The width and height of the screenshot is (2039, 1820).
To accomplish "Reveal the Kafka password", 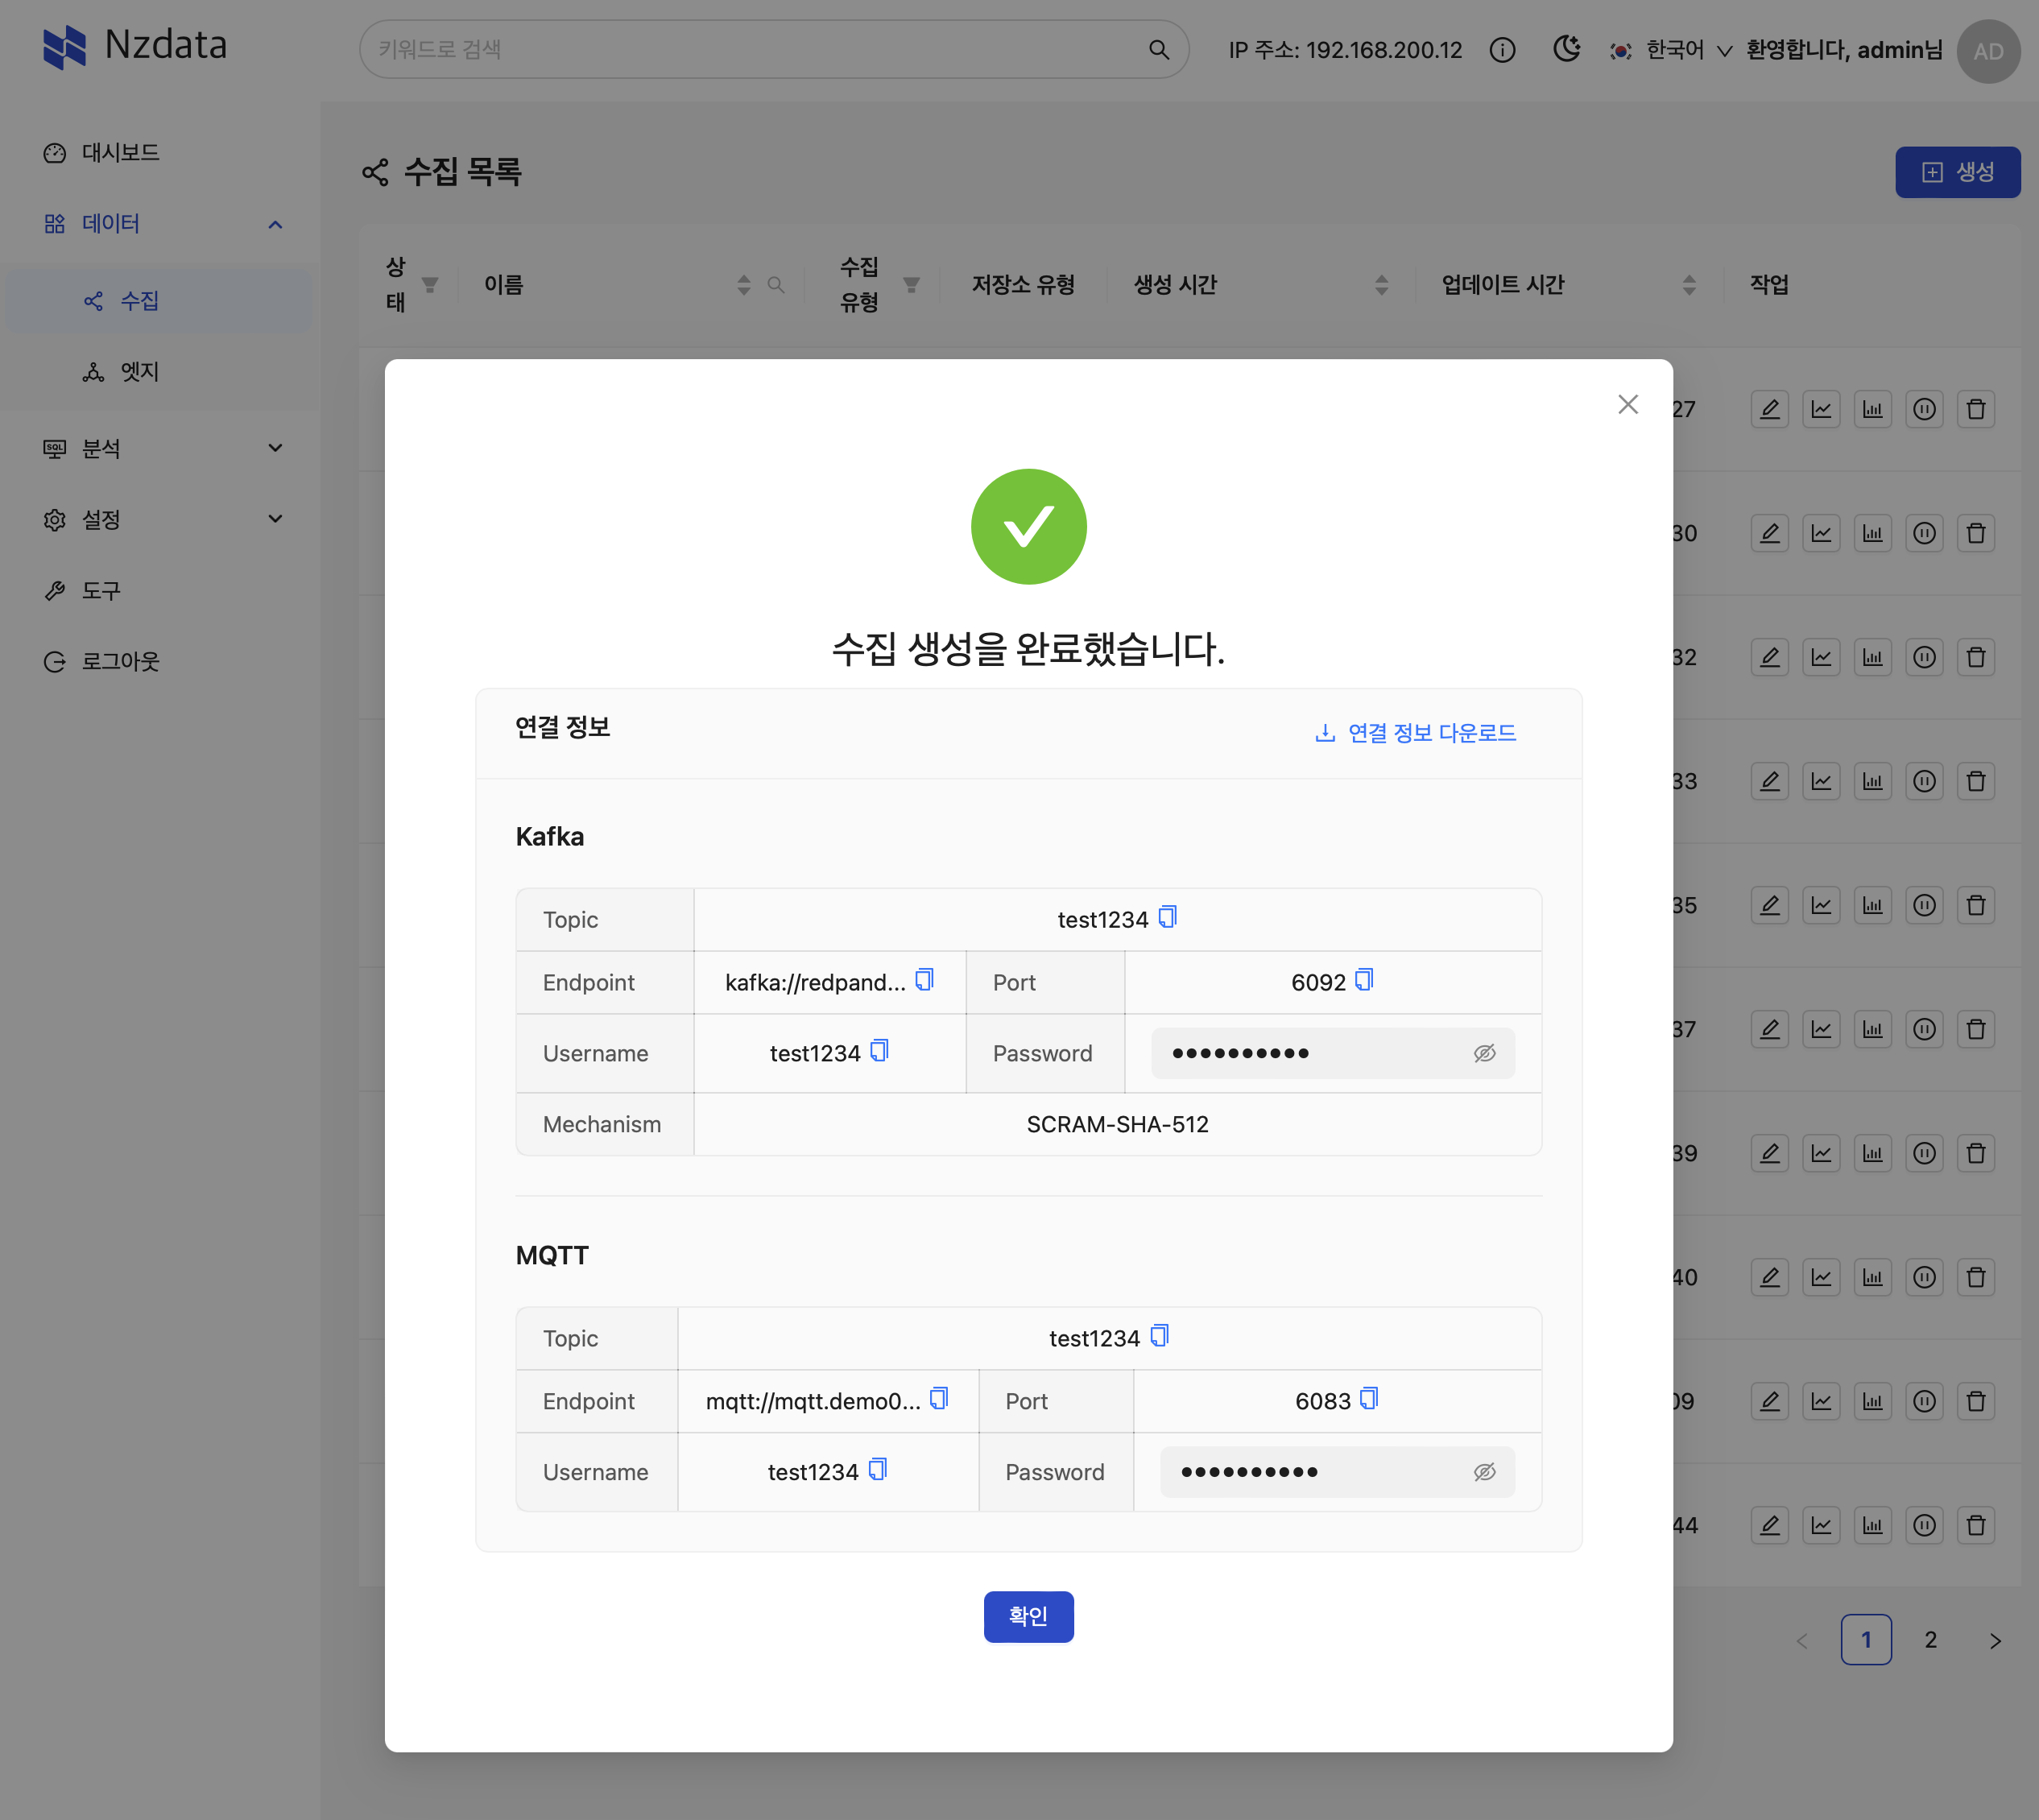I will click(1484, 1053).
